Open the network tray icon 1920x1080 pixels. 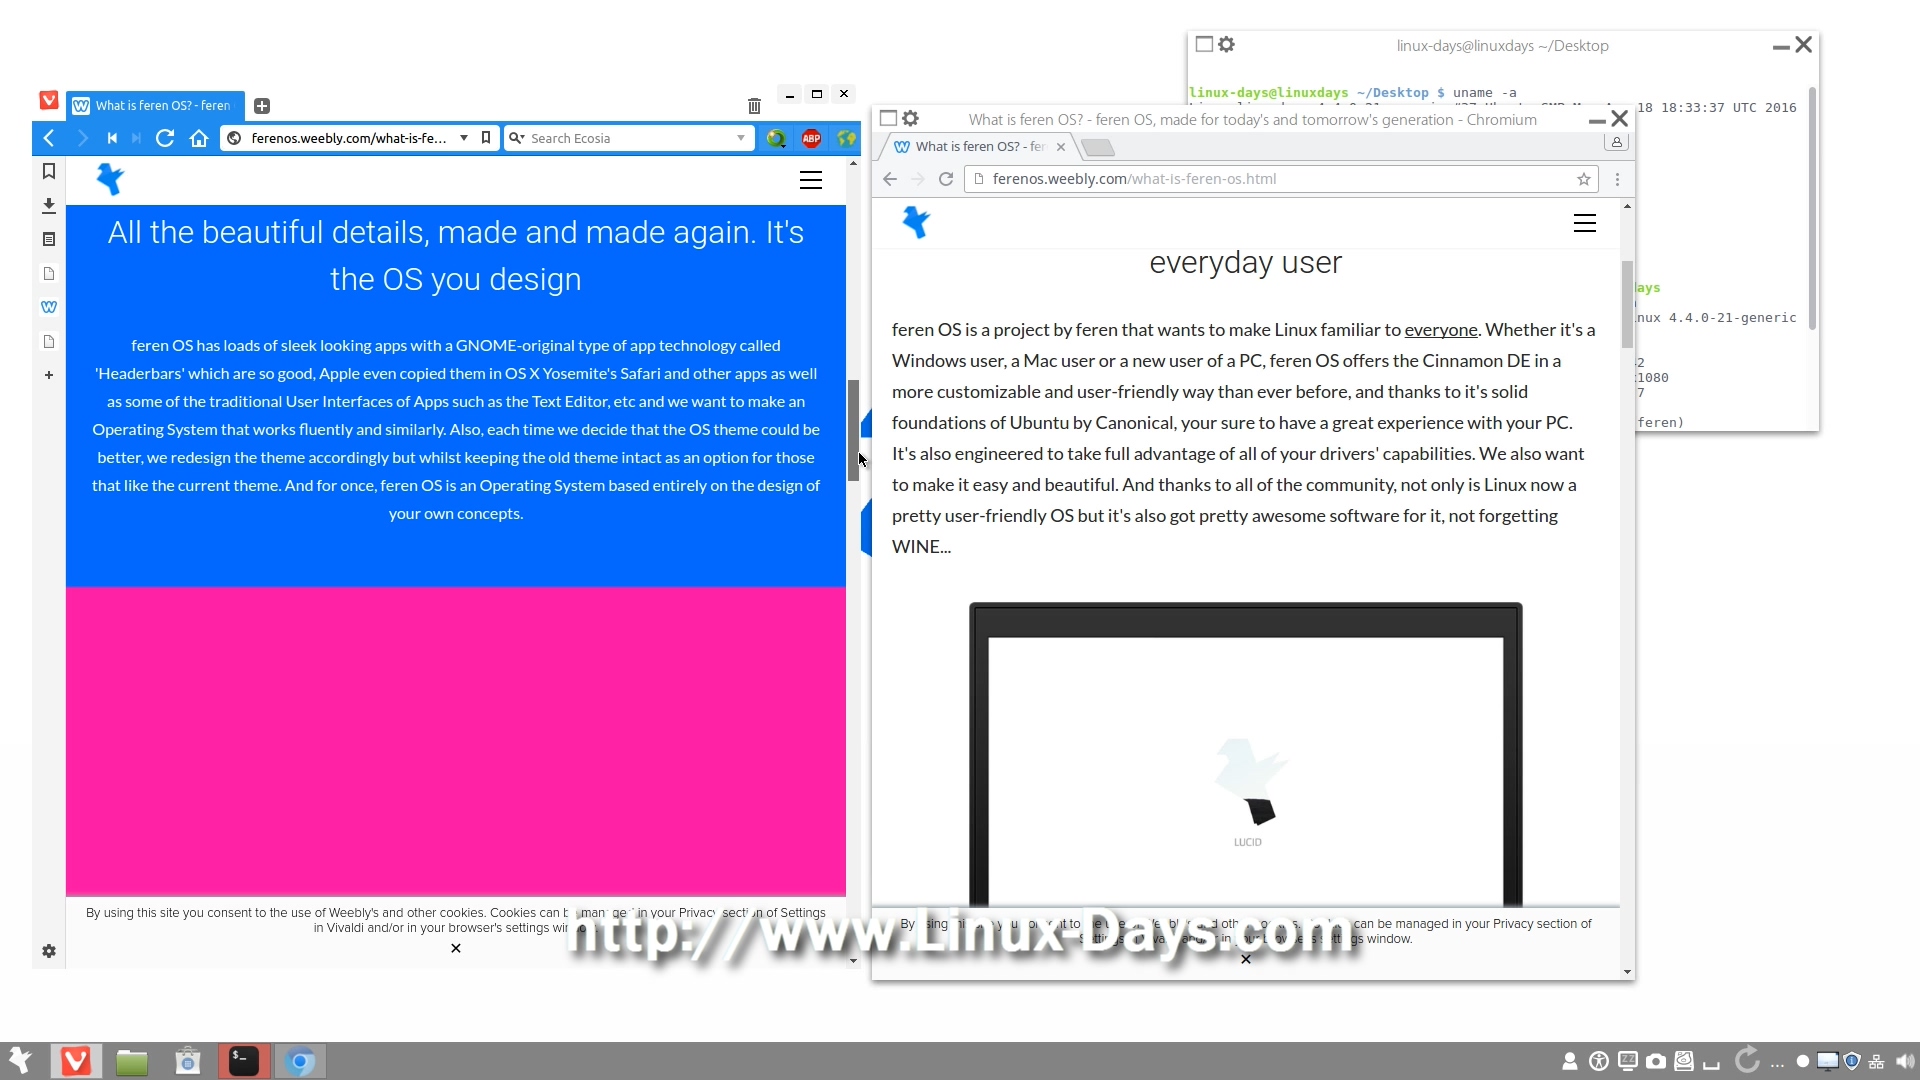coord(1877,1061)
